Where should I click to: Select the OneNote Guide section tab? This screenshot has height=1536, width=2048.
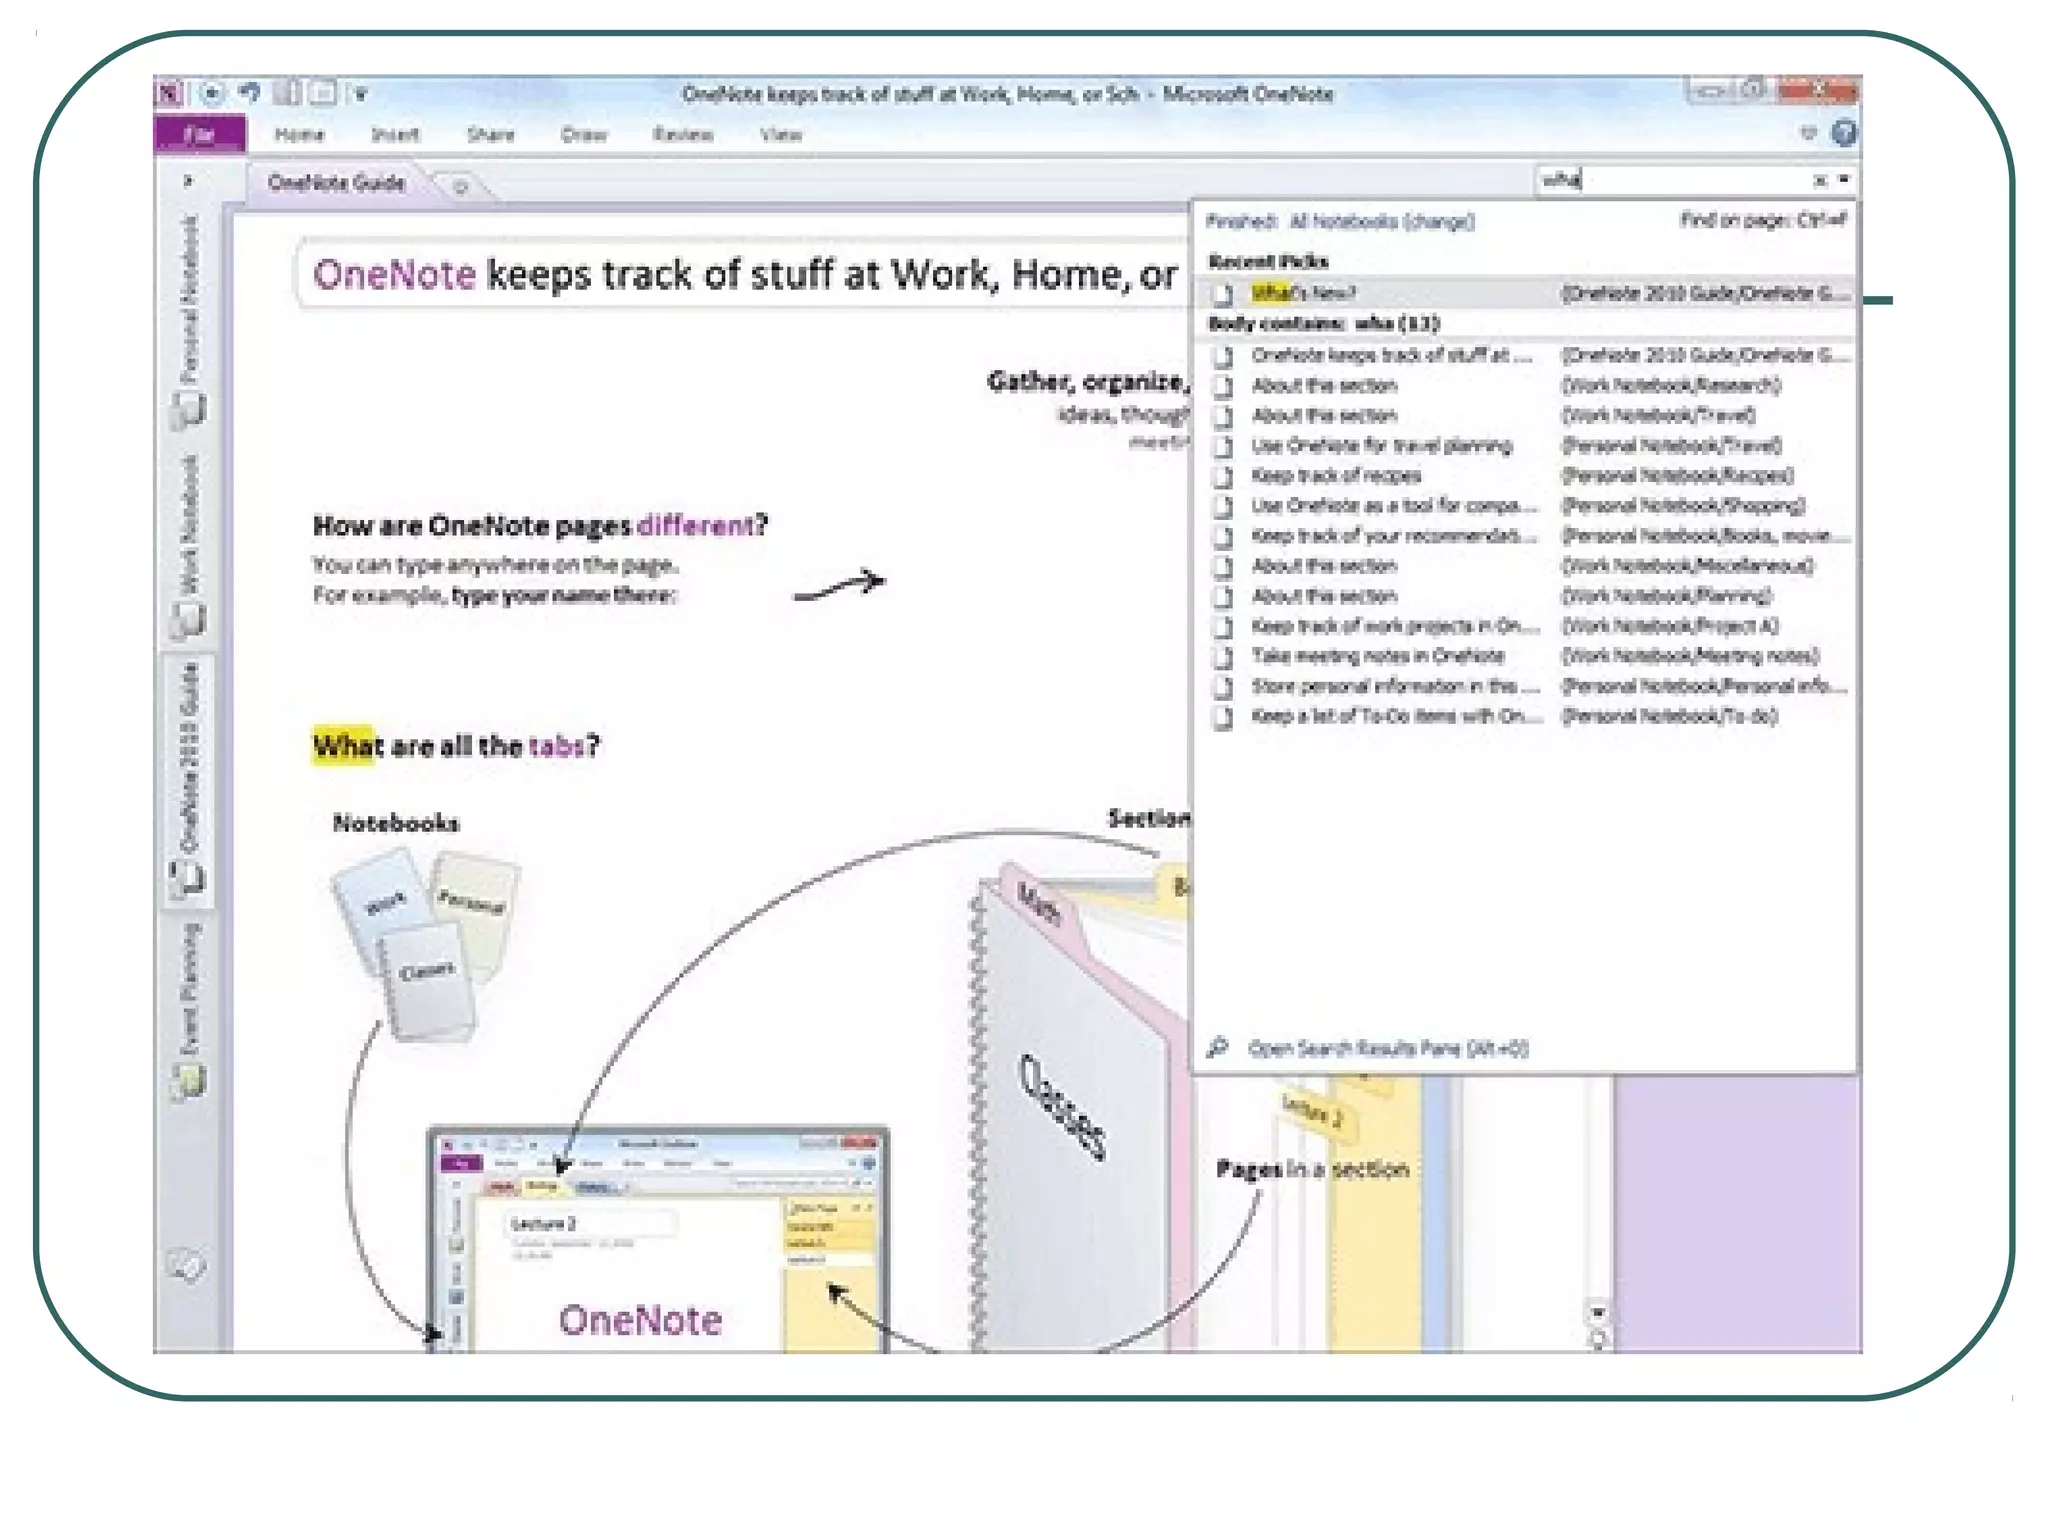pyautogui.click(x=336, y=183)
